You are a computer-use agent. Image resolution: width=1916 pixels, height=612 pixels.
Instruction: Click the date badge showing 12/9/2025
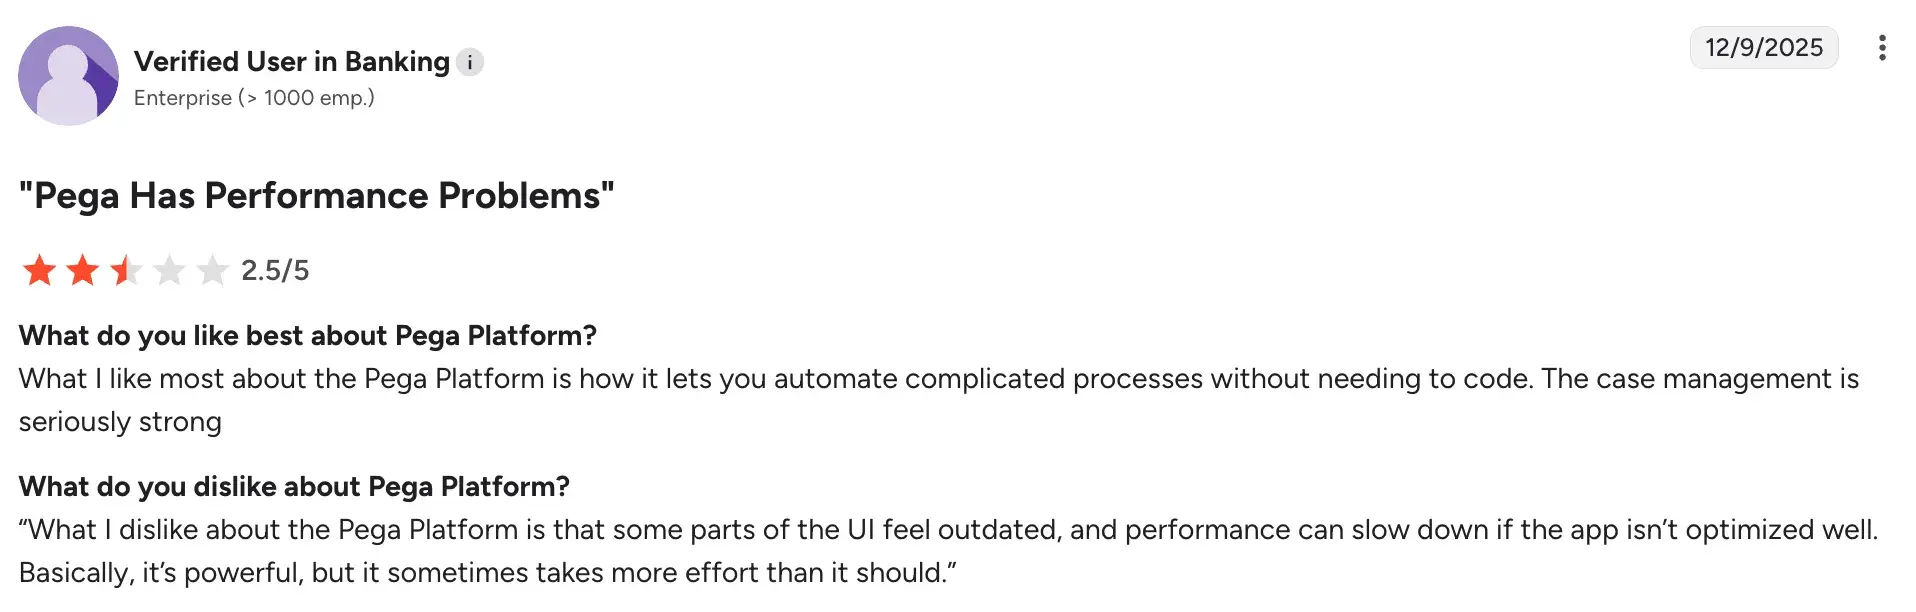point(1763,46)
